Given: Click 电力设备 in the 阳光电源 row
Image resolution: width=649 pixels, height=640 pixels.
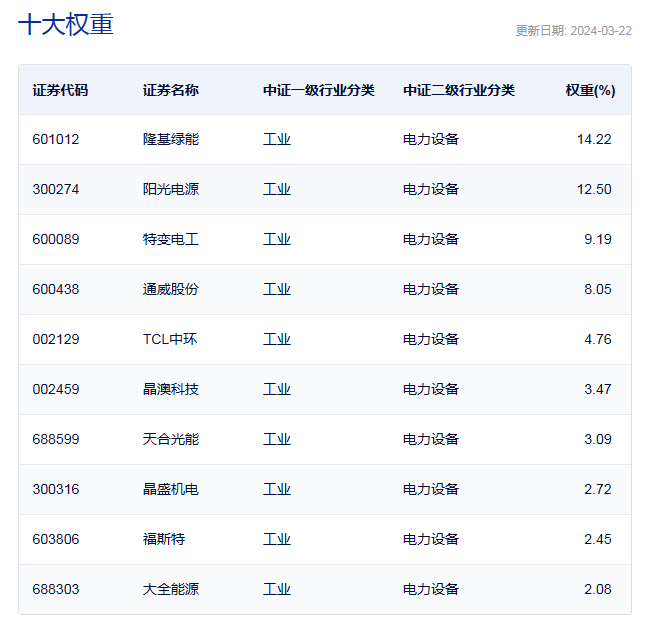Looking at the screenshot, I should (x=431, y=189).
